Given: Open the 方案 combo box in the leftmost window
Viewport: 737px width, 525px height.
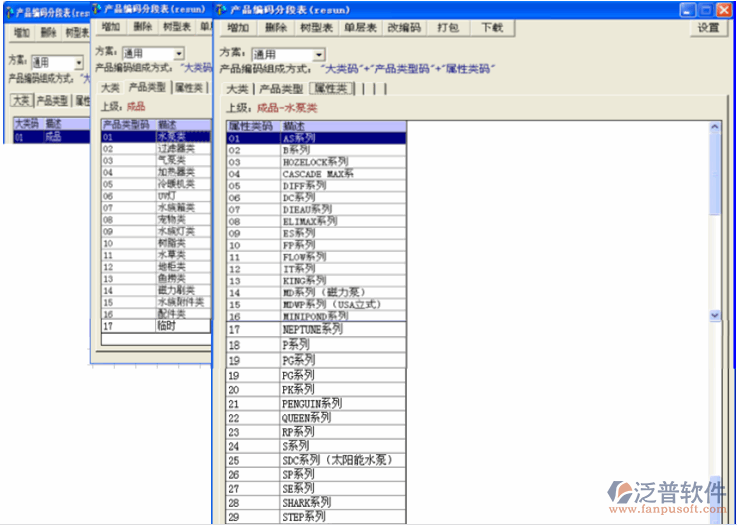Looking at the screenshot, I should [77, 62].
